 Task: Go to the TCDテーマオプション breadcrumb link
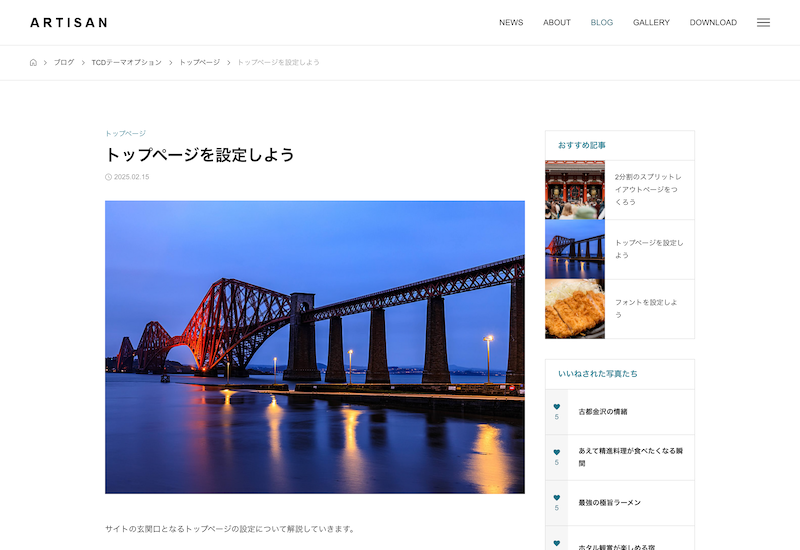click(127, 62)
